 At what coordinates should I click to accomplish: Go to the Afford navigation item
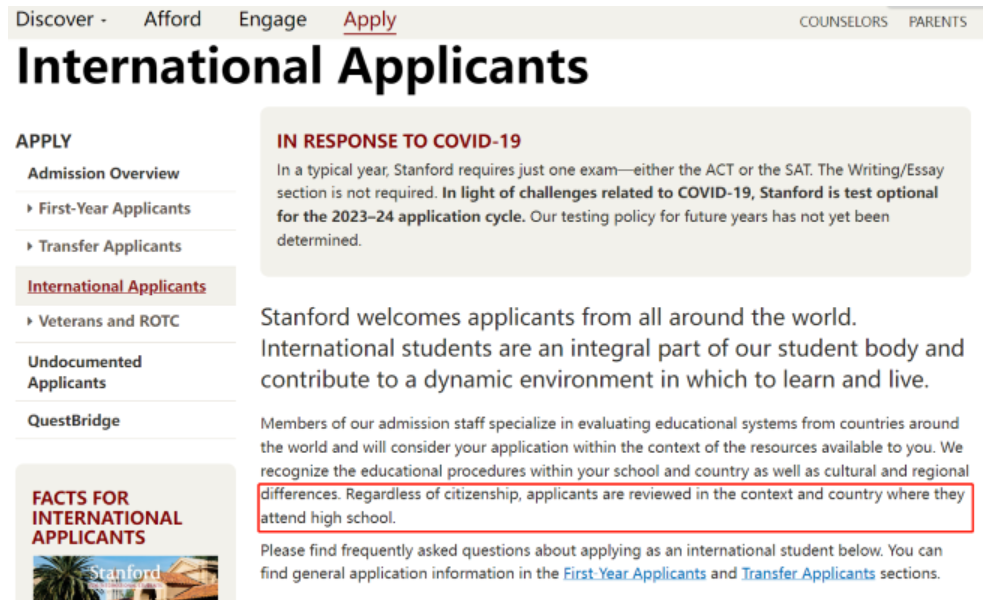click(172, 20)
